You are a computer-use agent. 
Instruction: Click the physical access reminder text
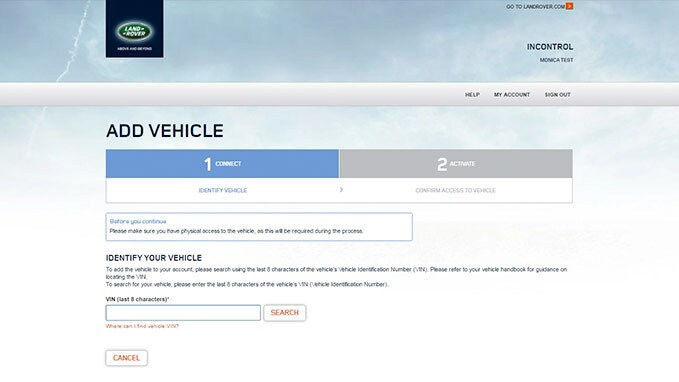point(236,231)
